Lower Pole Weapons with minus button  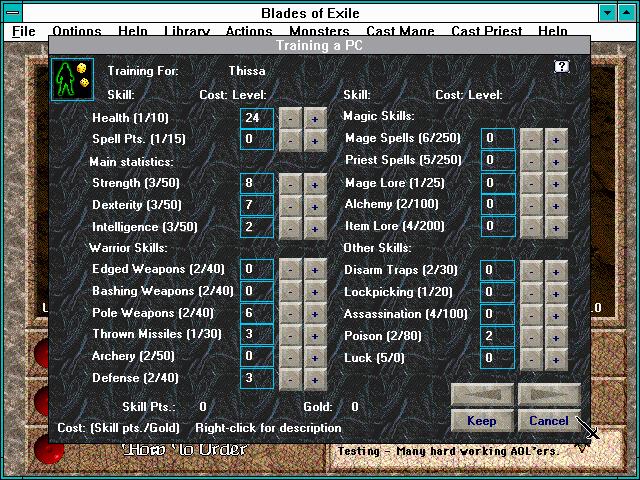coord(290,314)
